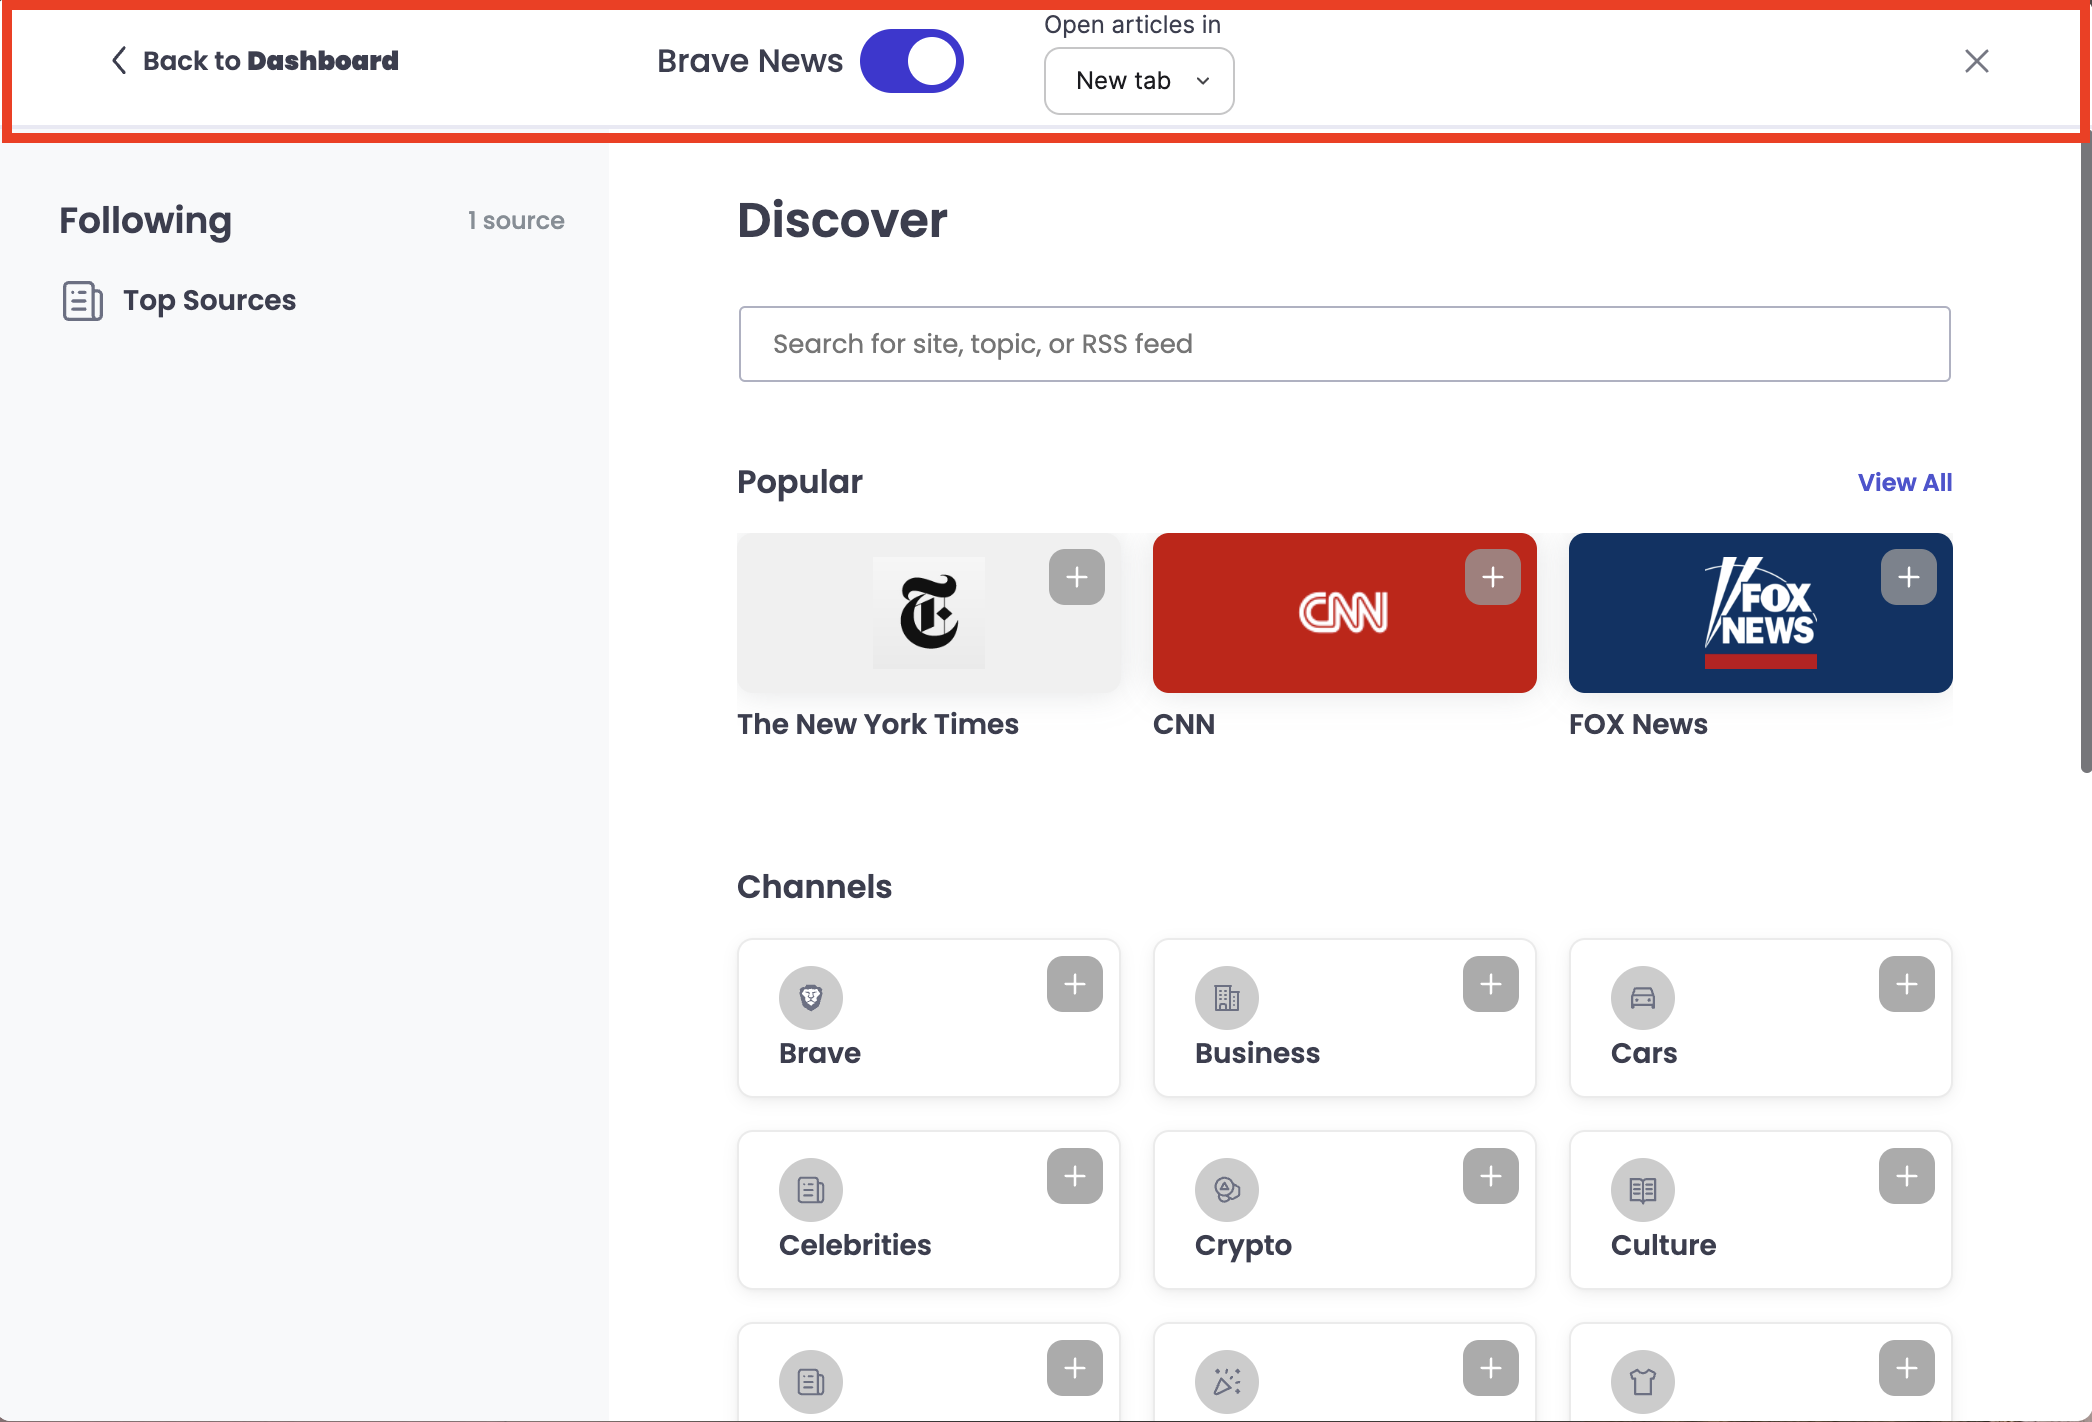
Task: Click the Cars channel car icon
Action: [1643, 998]
